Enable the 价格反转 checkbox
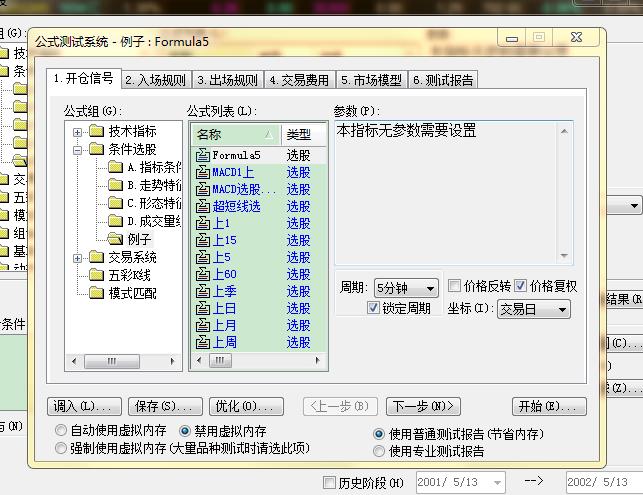 pos(454,285)
